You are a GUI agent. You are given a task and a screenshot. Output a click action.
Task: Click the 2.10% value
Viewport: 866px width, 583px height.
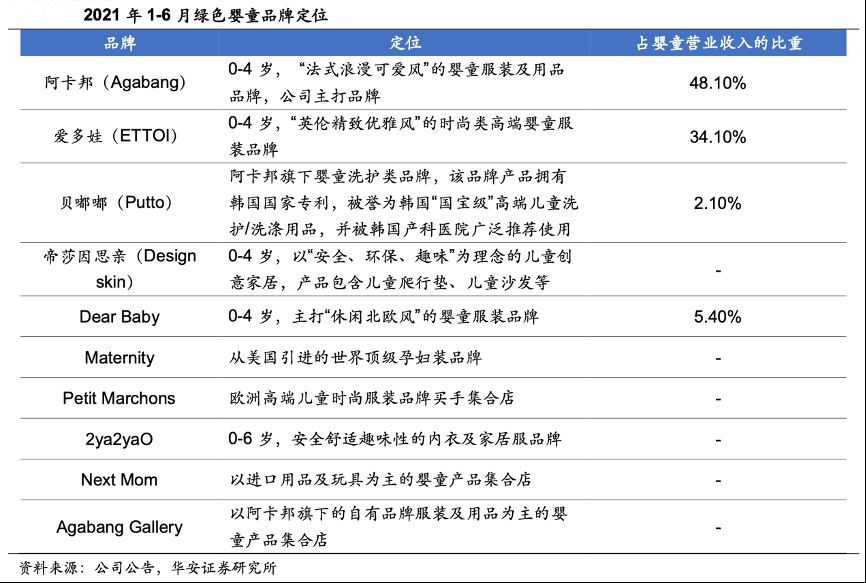(x=718, y=203)
